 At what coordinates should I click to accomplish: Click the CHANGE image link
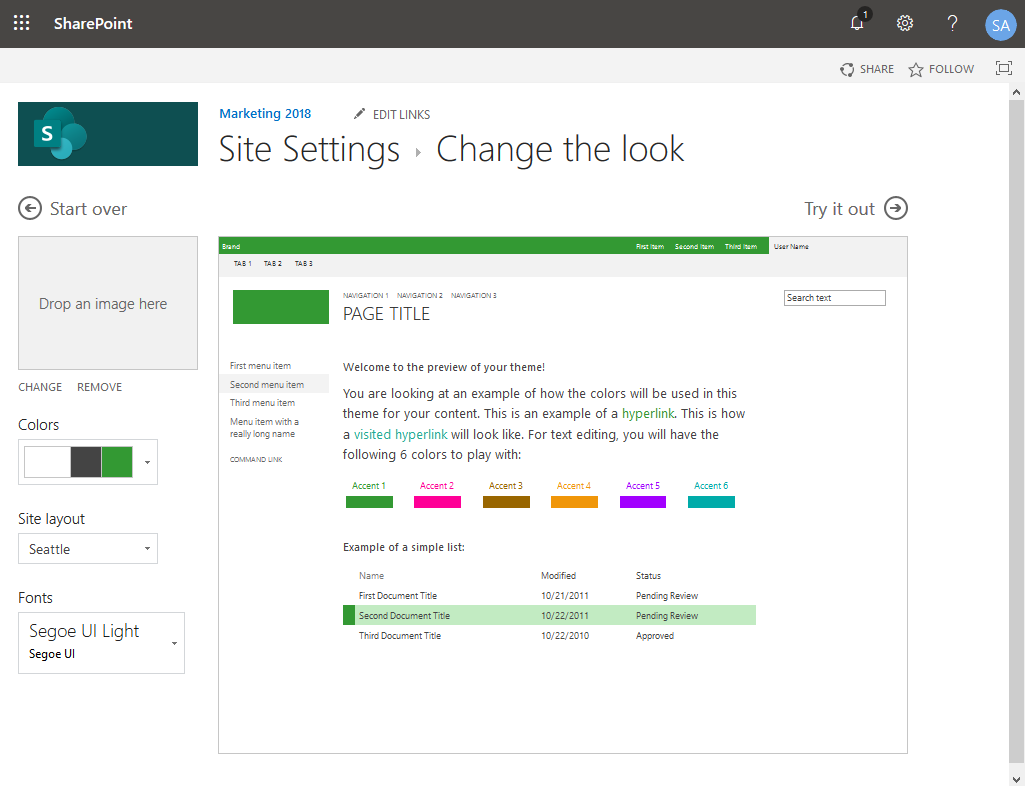[40, 386]
